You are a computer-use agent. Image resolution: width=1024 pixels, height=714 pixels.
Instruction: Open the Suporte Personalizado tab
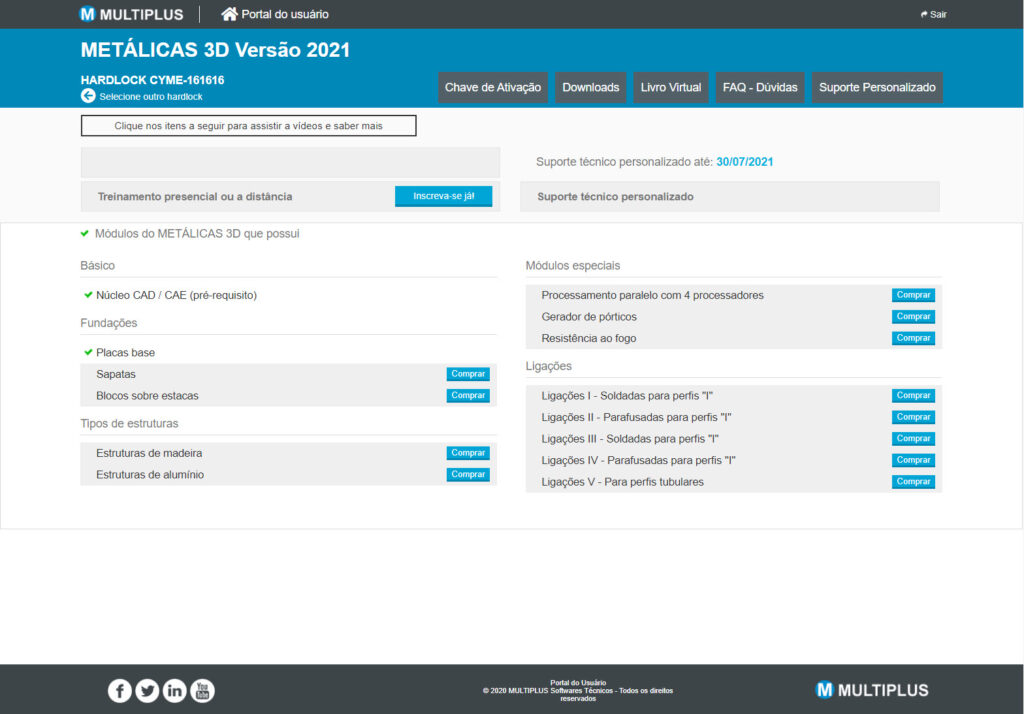877,88
